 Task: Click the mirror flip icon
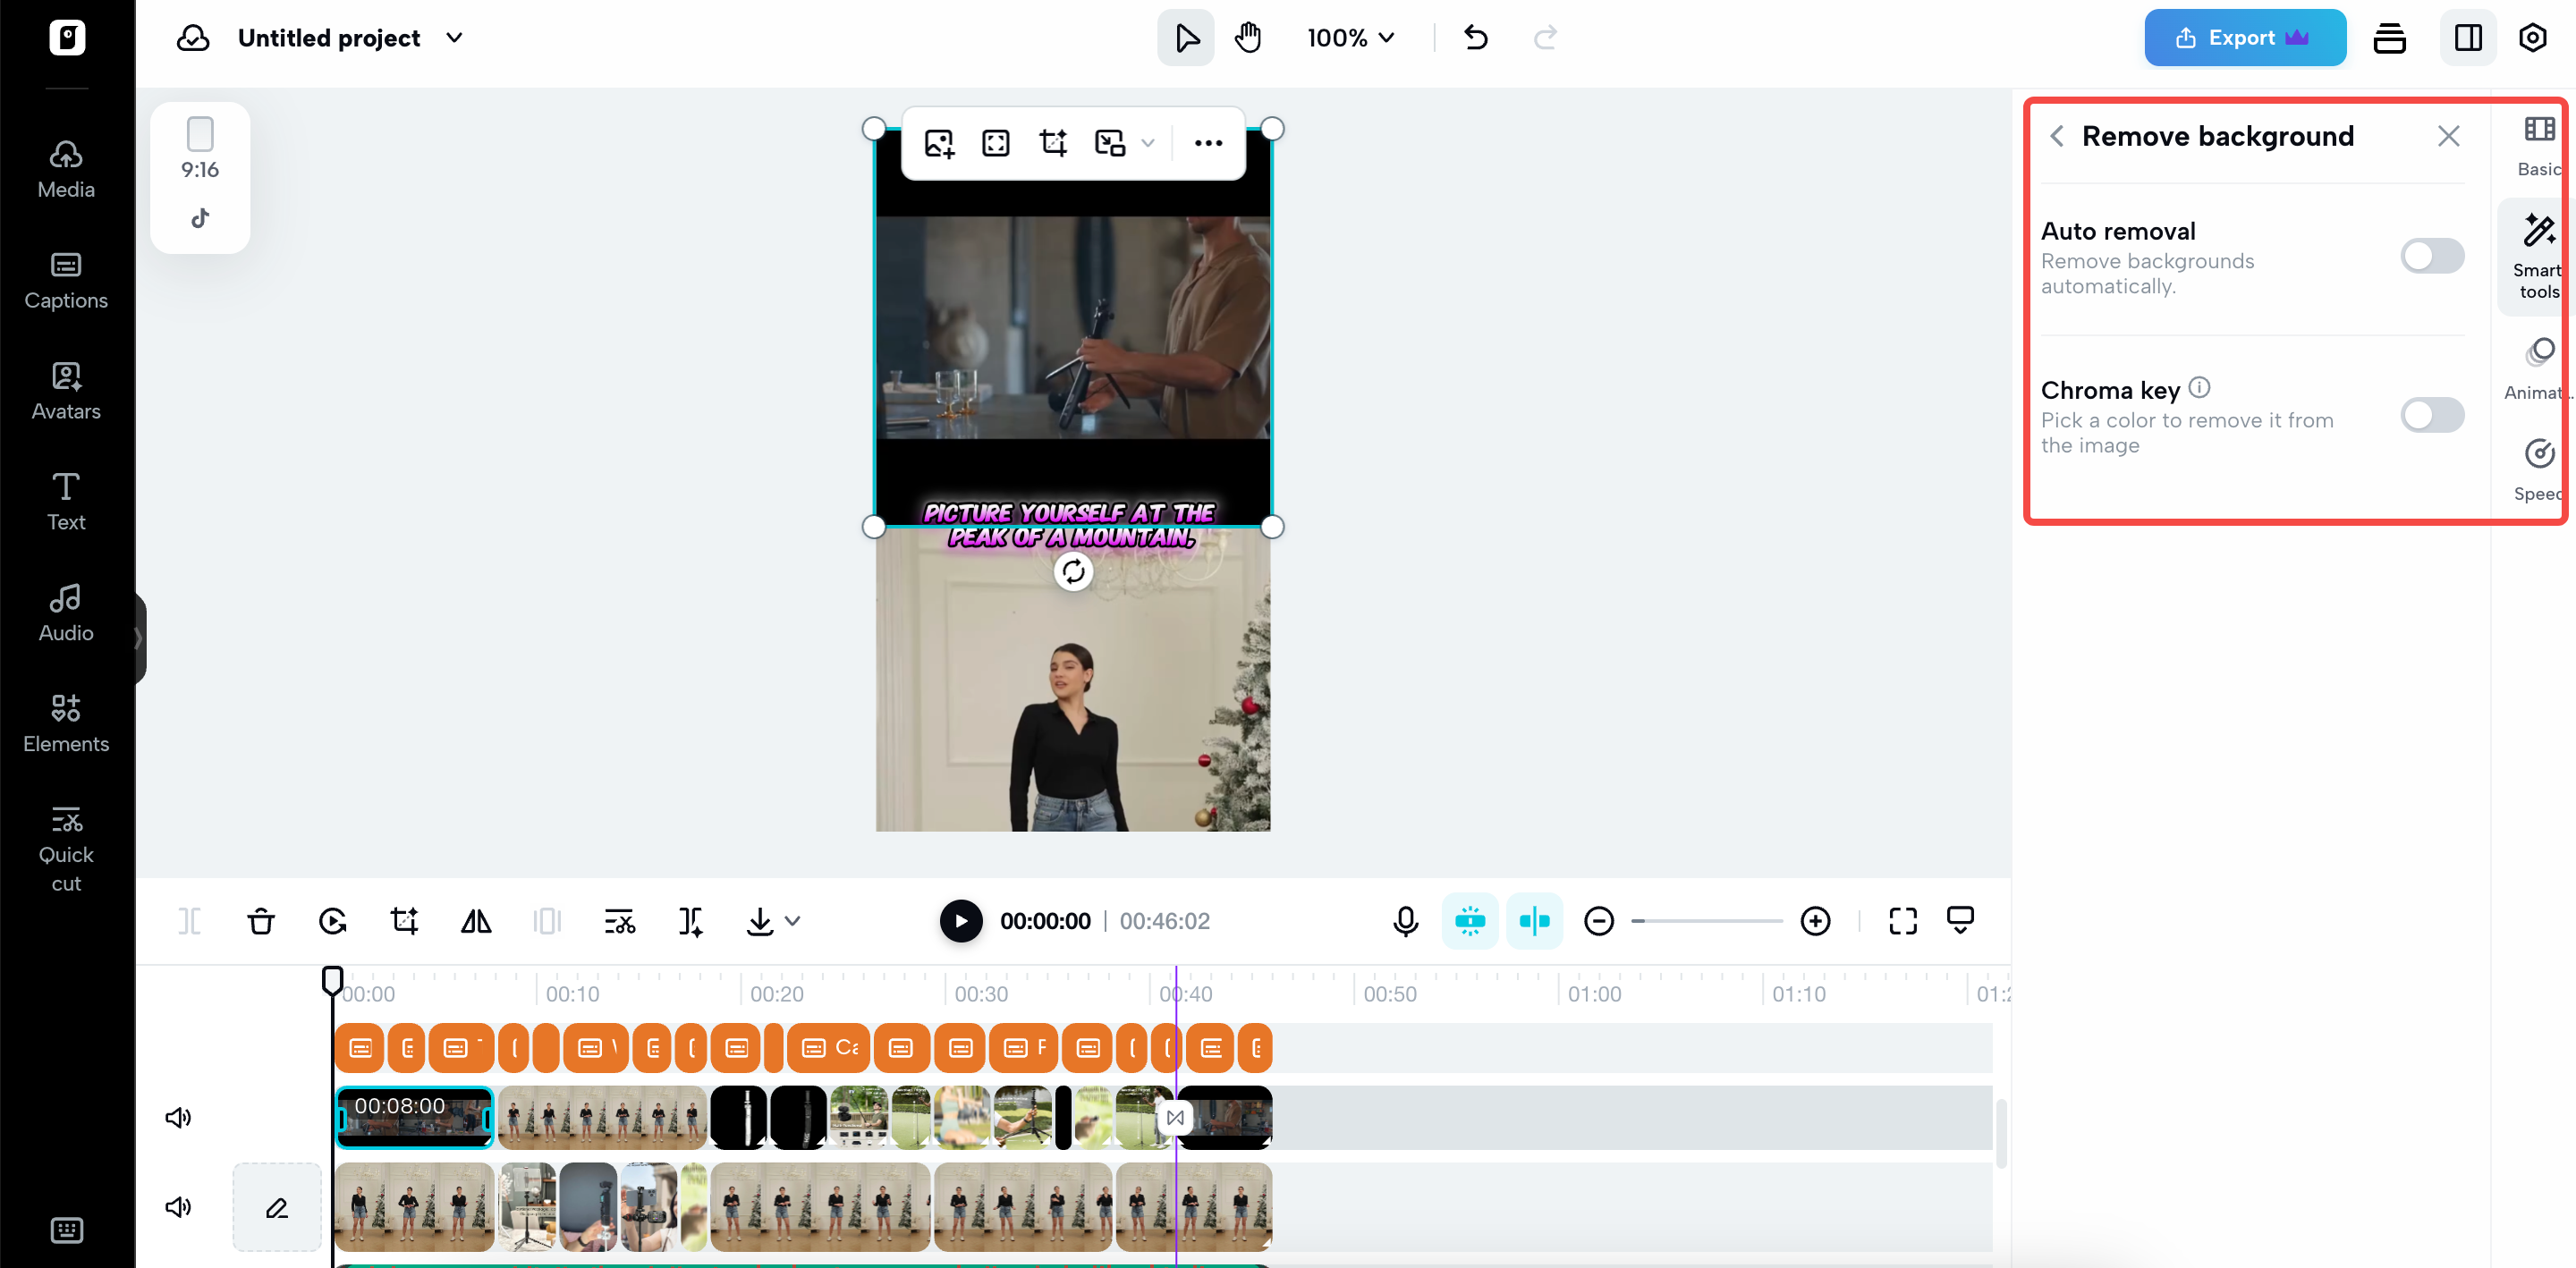pyautogui.click(x=476, y=920)
